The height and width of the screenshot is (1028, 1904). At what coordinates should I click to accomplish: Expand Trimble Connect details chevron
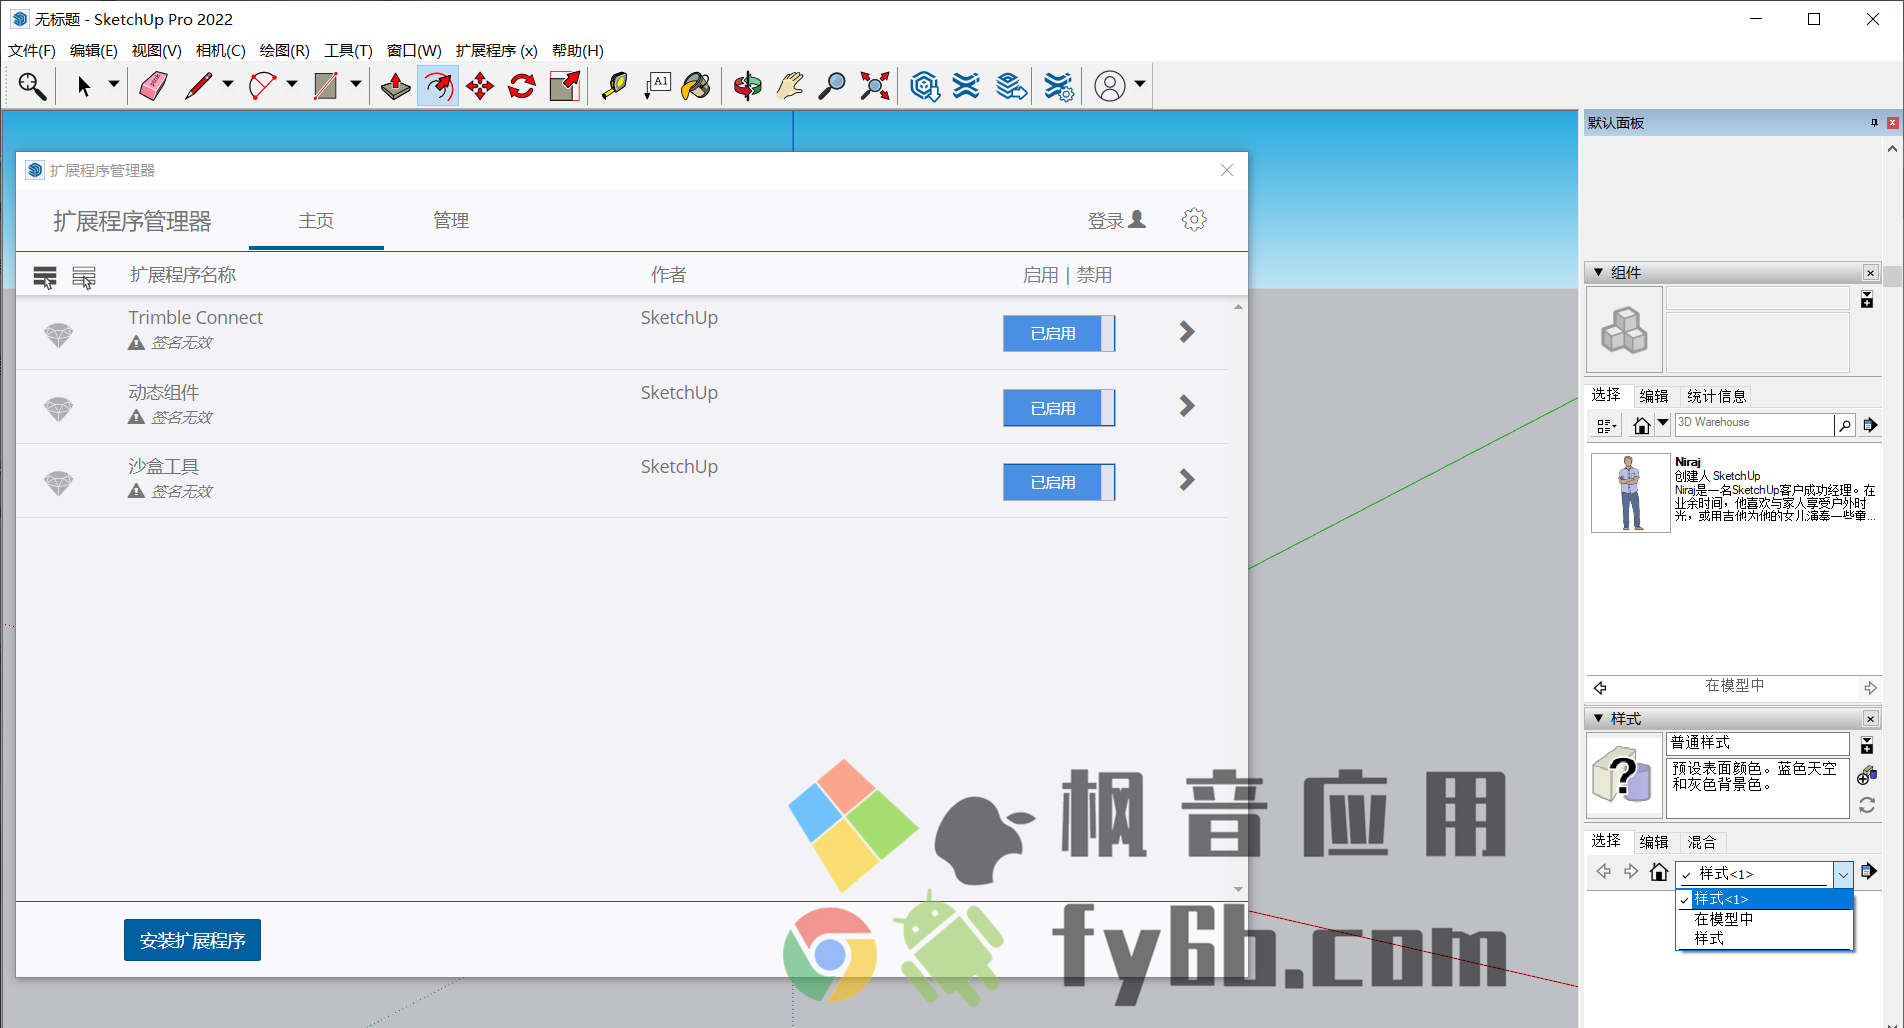[x=1187, y=332]
